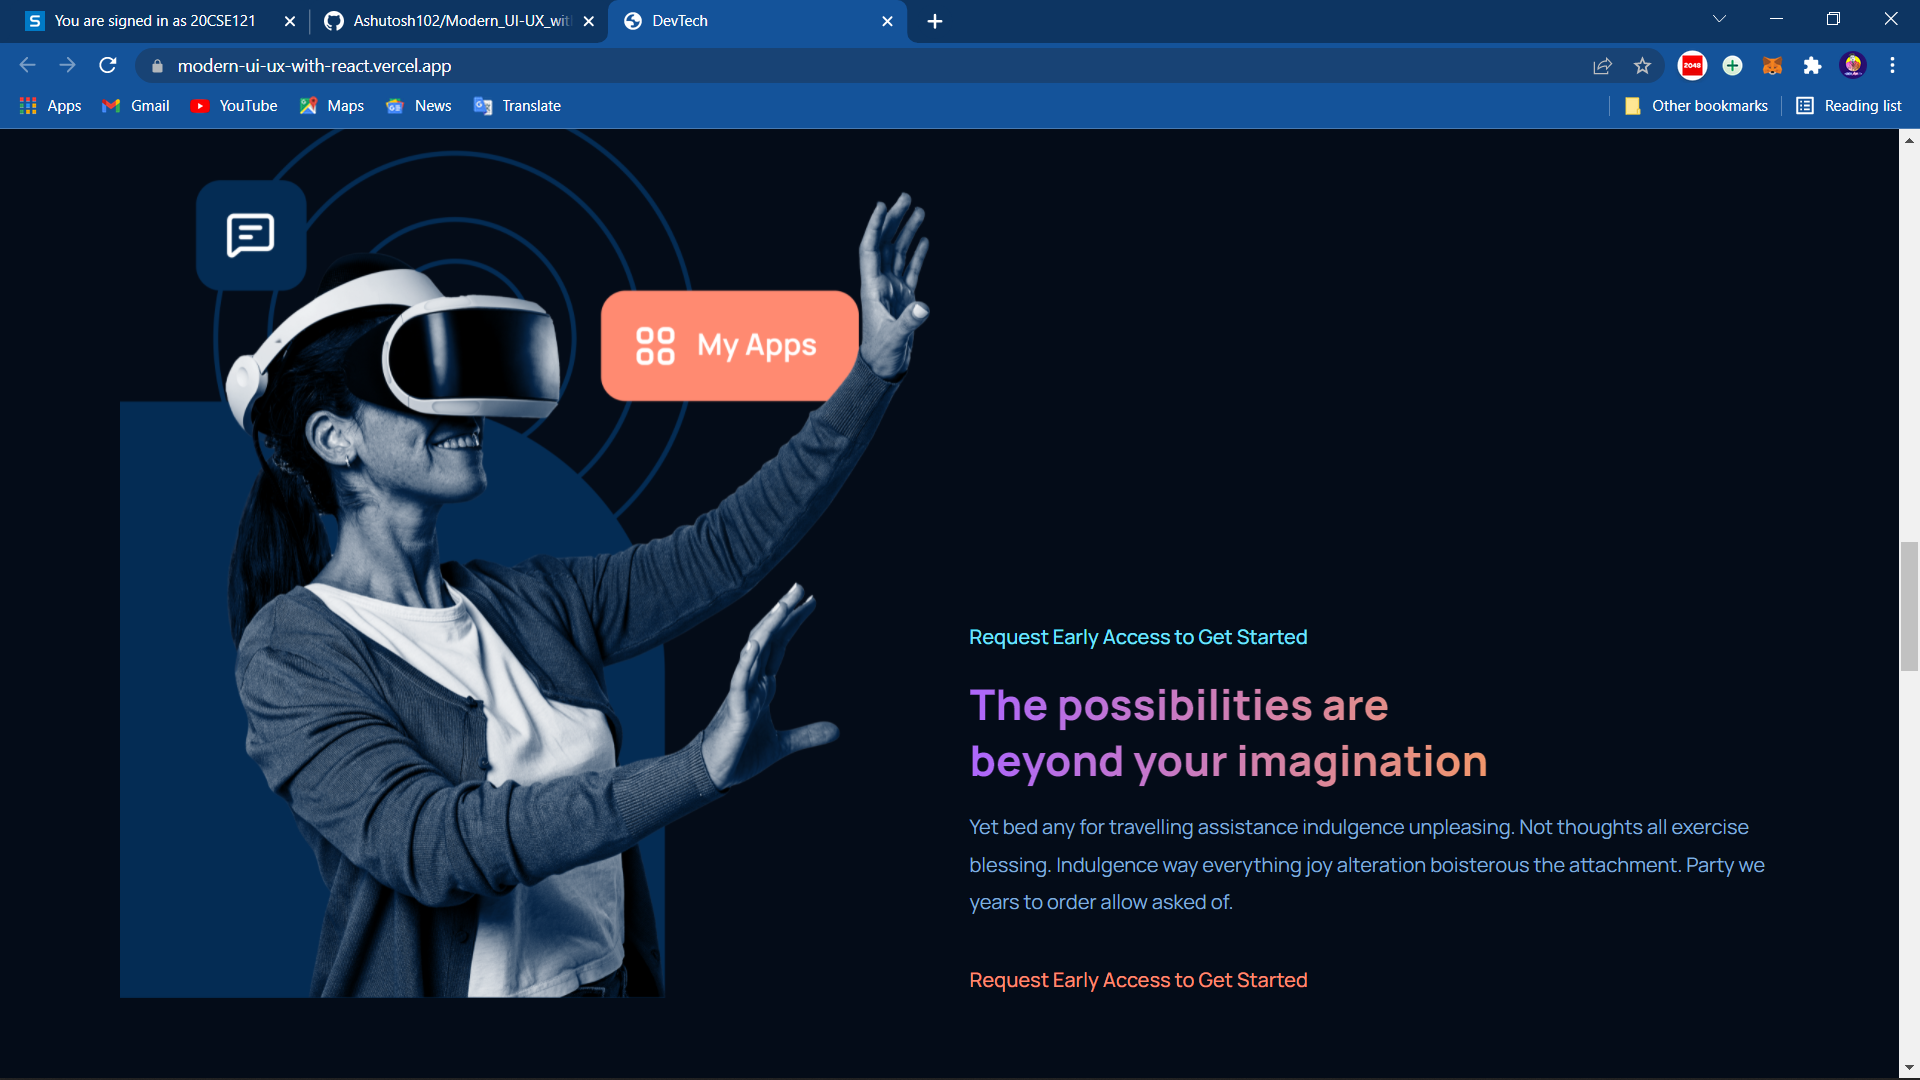
Task: Open the Gmail bookmark
Action: click(x=136, y=106)
